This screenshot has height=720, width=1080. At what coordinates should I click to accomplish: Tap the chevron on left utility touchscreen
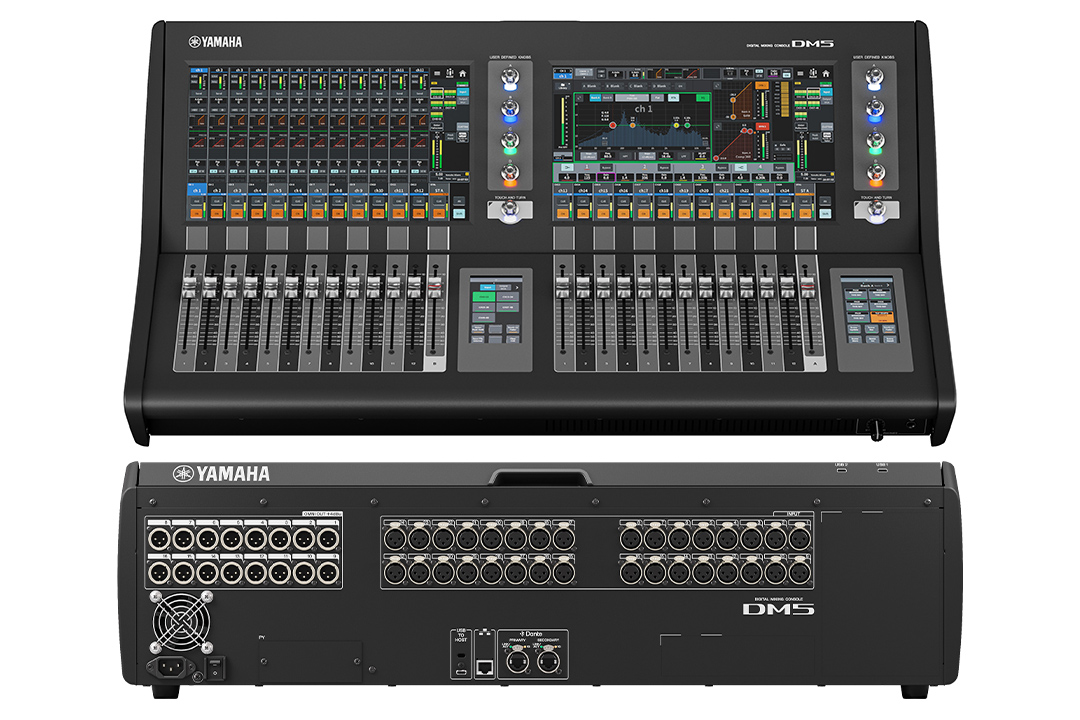[517, 287]
